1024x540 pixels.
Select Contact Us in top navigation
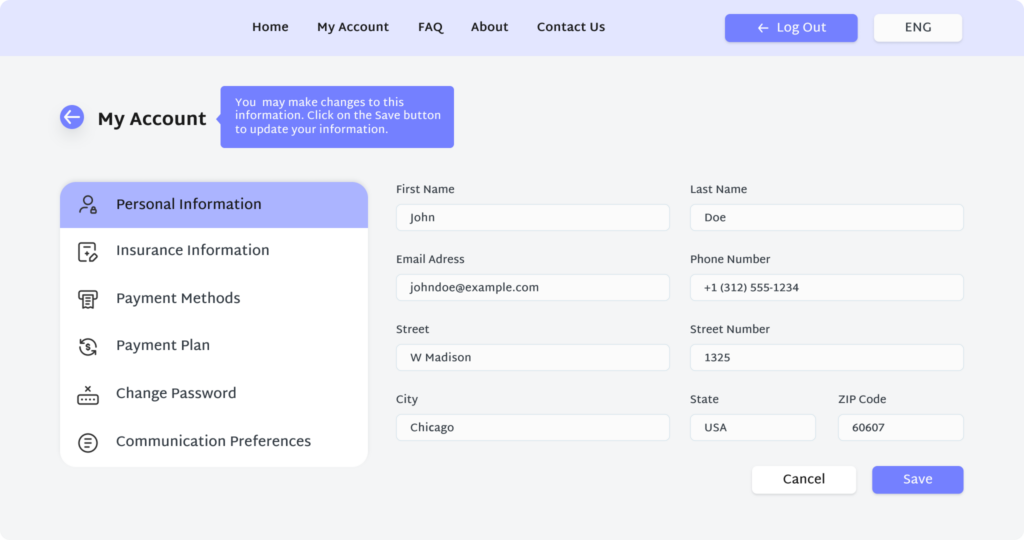[570, 27]
